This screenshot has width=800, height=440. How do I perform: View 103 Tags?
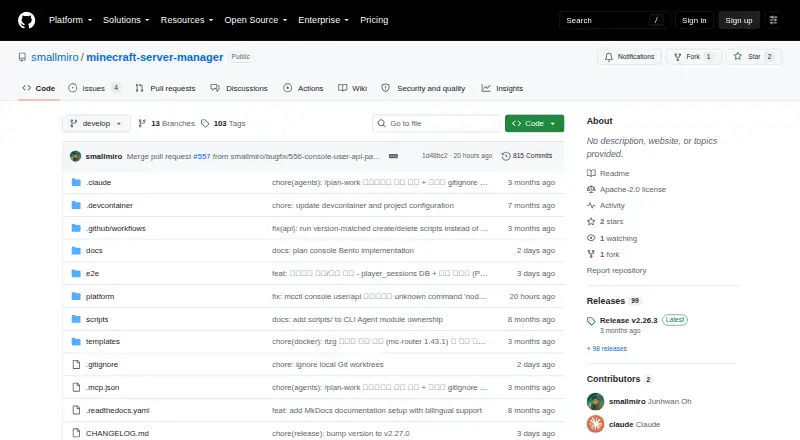point(223,124)
